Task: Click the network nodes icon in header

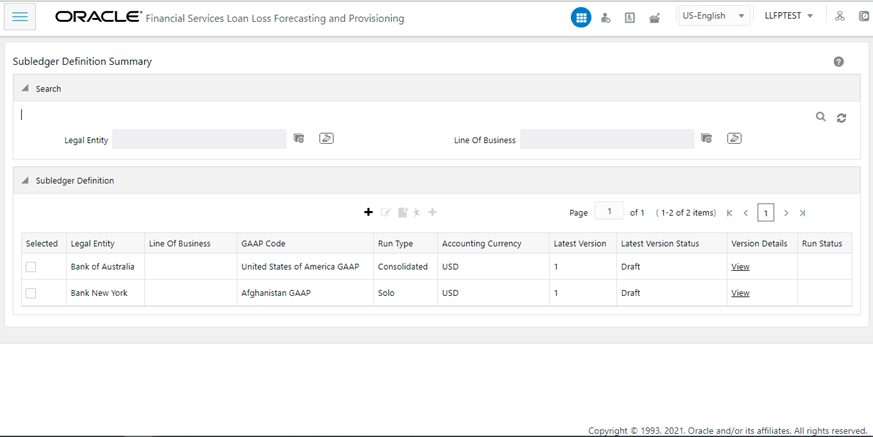Action: (x=840, y=16)
